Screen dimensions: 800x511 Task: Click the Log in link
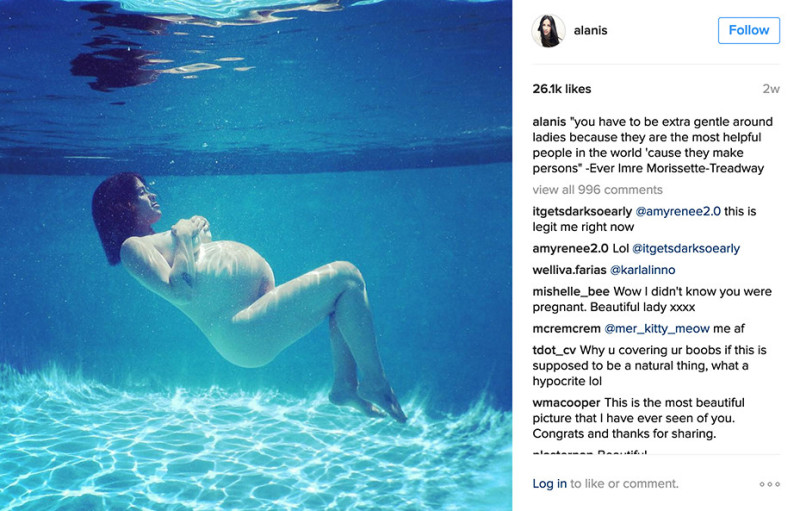pos(549,483)
